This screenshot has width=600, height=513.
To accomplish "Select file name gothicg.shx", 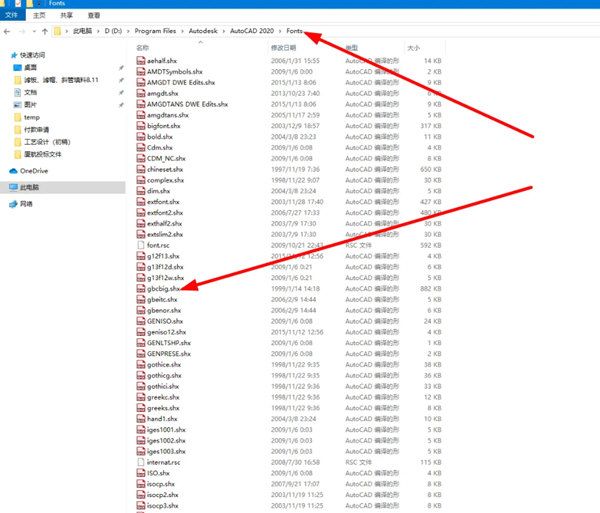I will tap(164, 375).
